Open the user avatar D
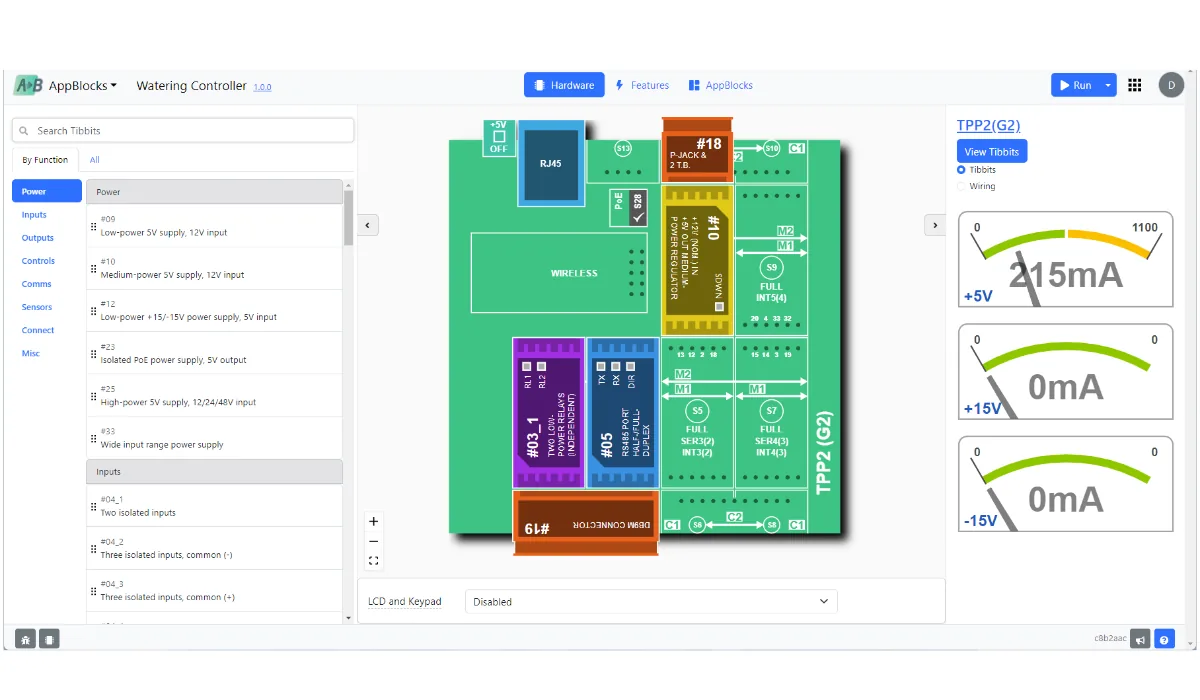Image resolution: width=1200 pixels, height=700 pixels. [x=1171, y=85]
